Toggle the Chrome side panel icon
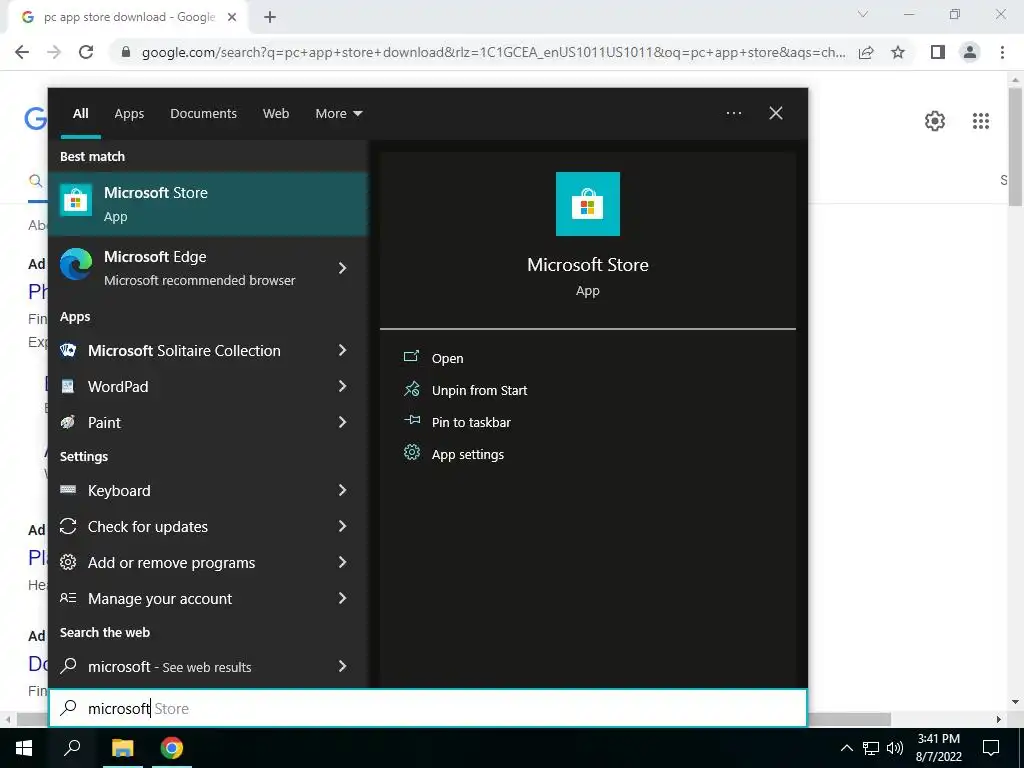 tap(938, 52)
